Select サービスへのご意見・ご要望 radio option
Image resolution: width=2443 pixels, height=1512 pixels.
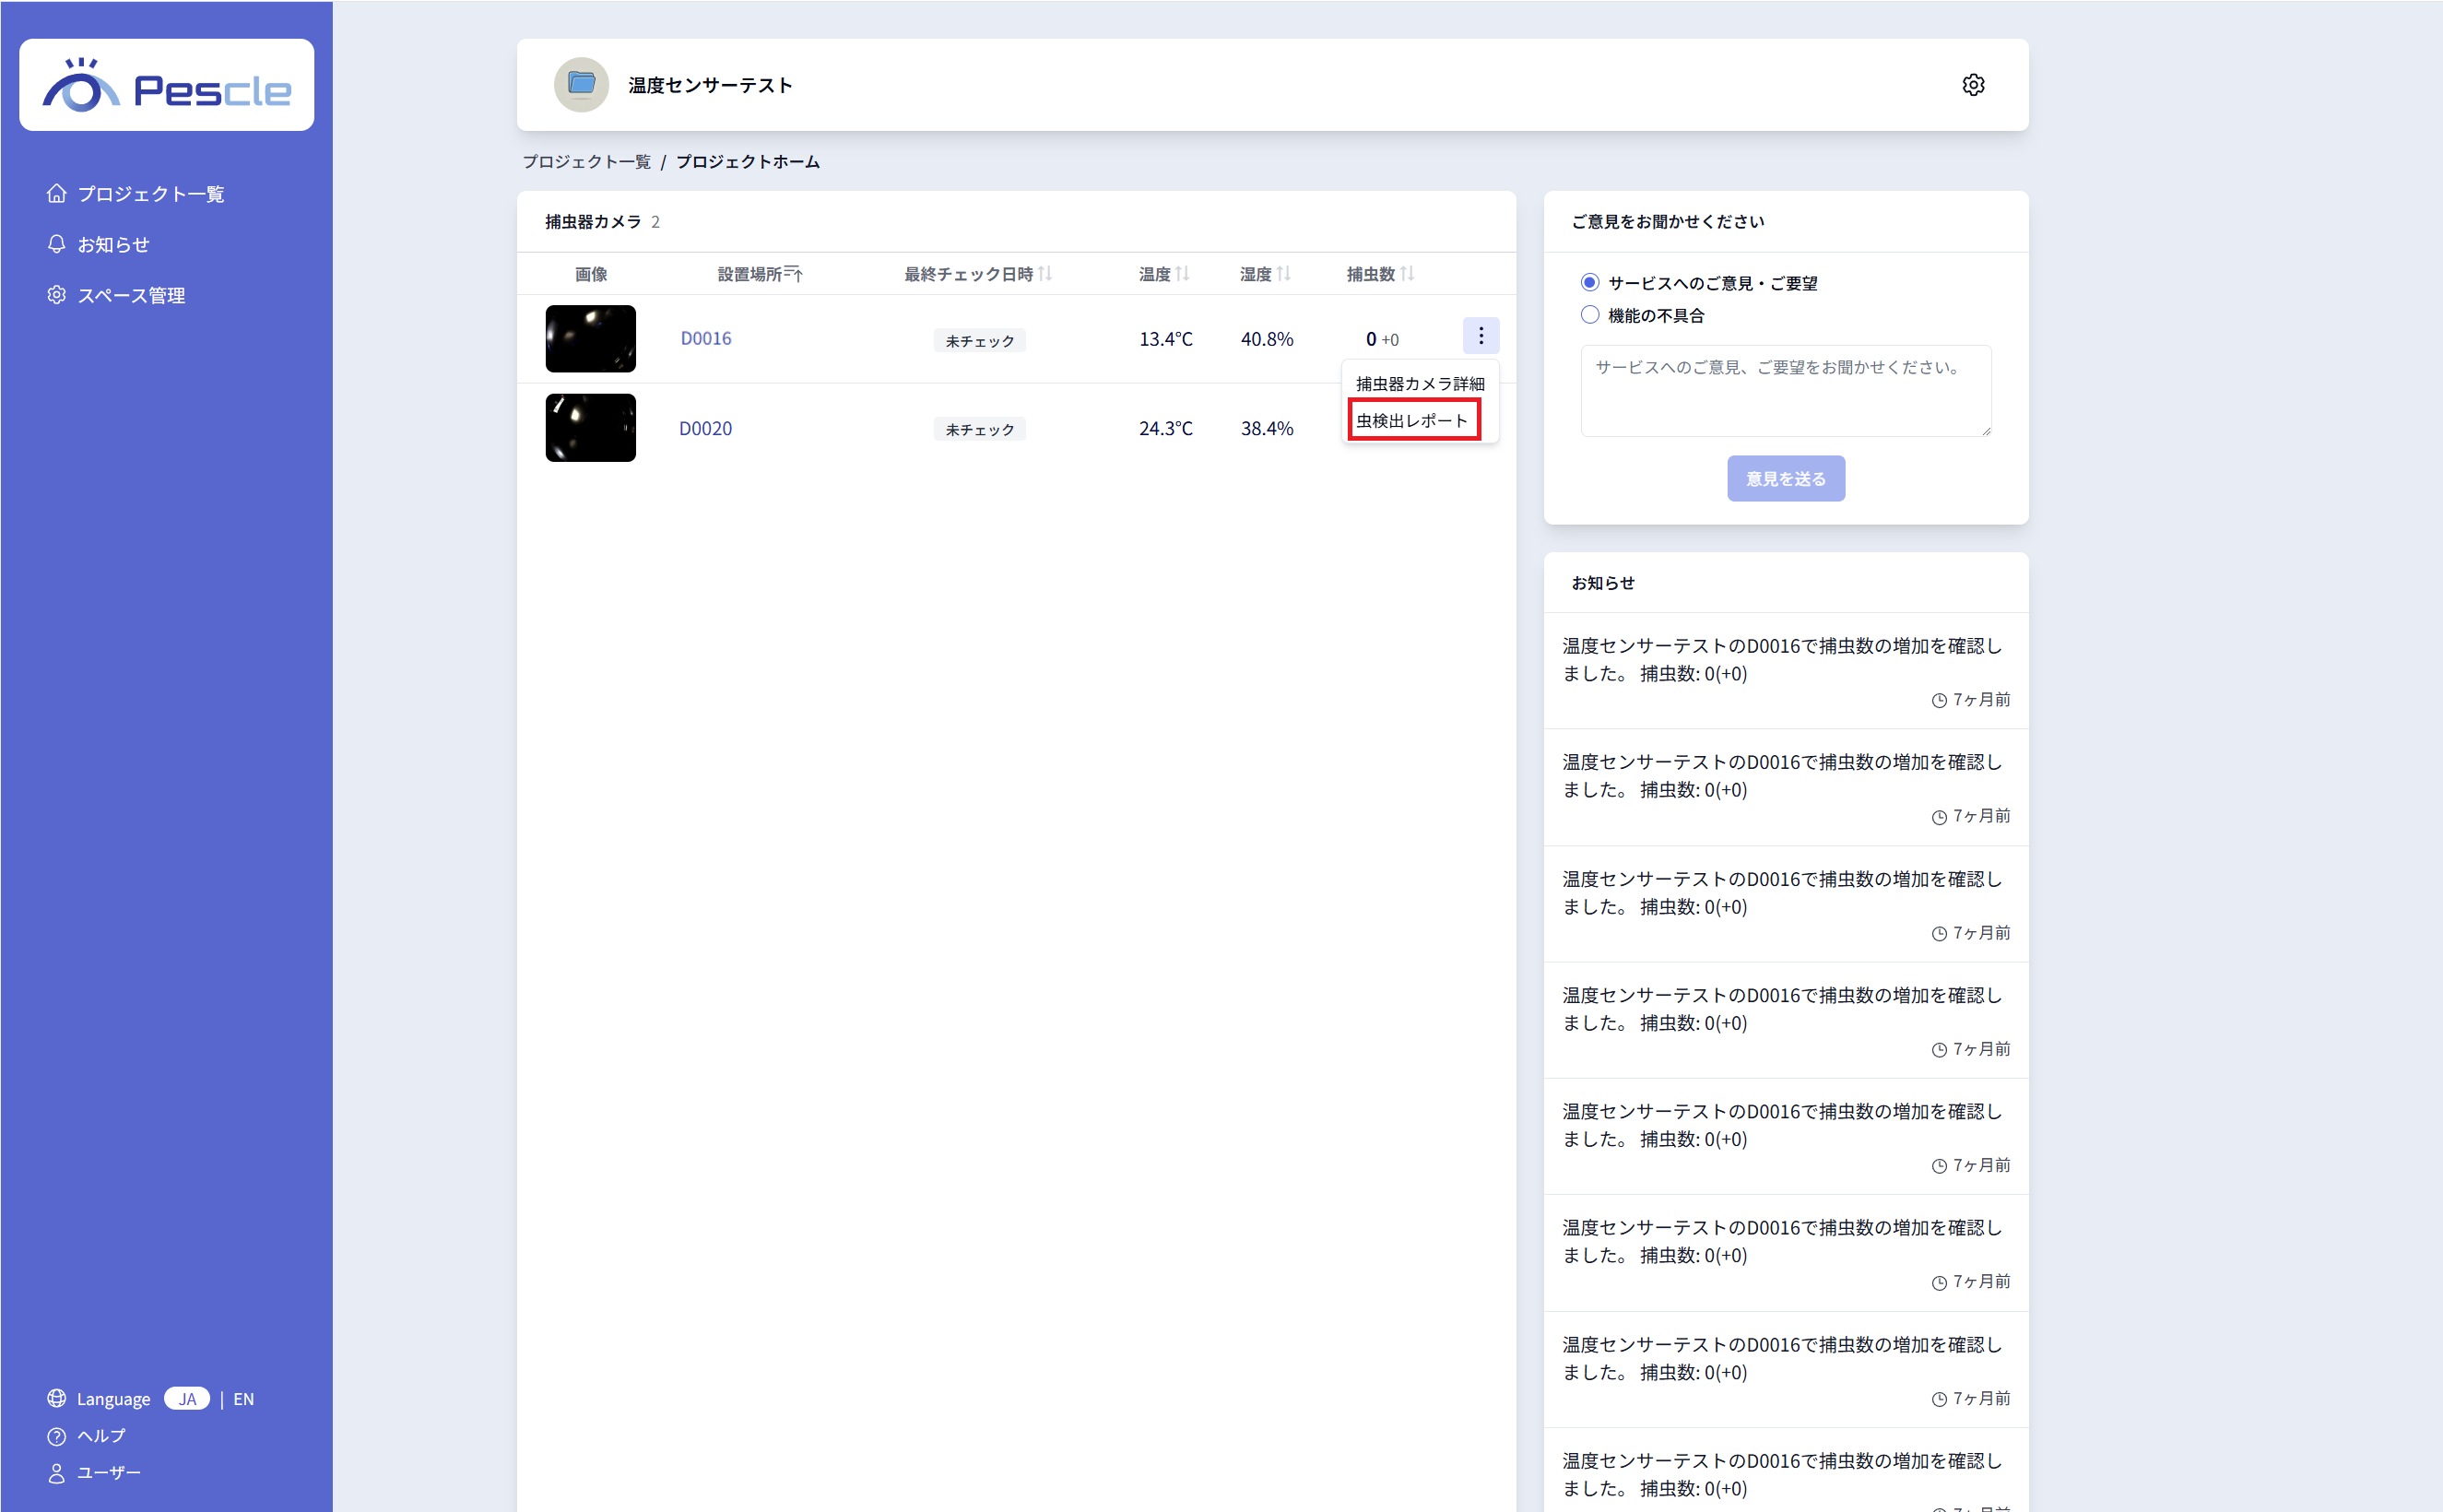(x=1590, y=283)
